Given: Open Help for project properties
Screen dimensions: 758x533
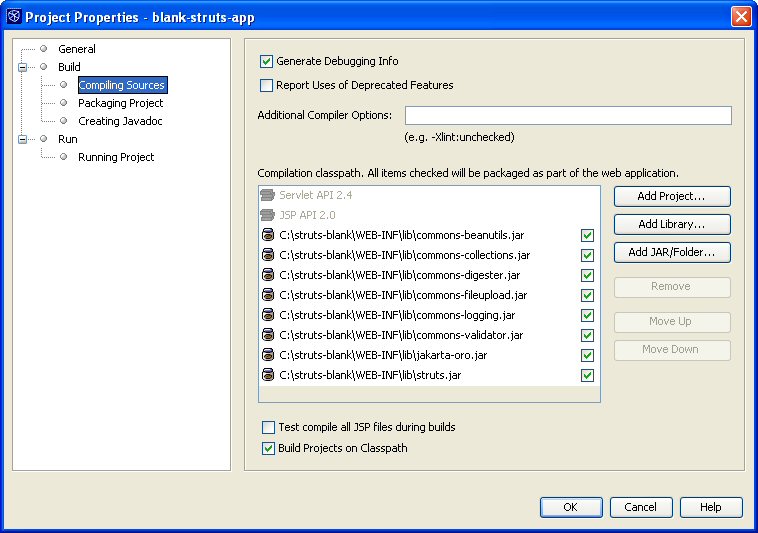Looking at the screenshot, I should [711, 507].
